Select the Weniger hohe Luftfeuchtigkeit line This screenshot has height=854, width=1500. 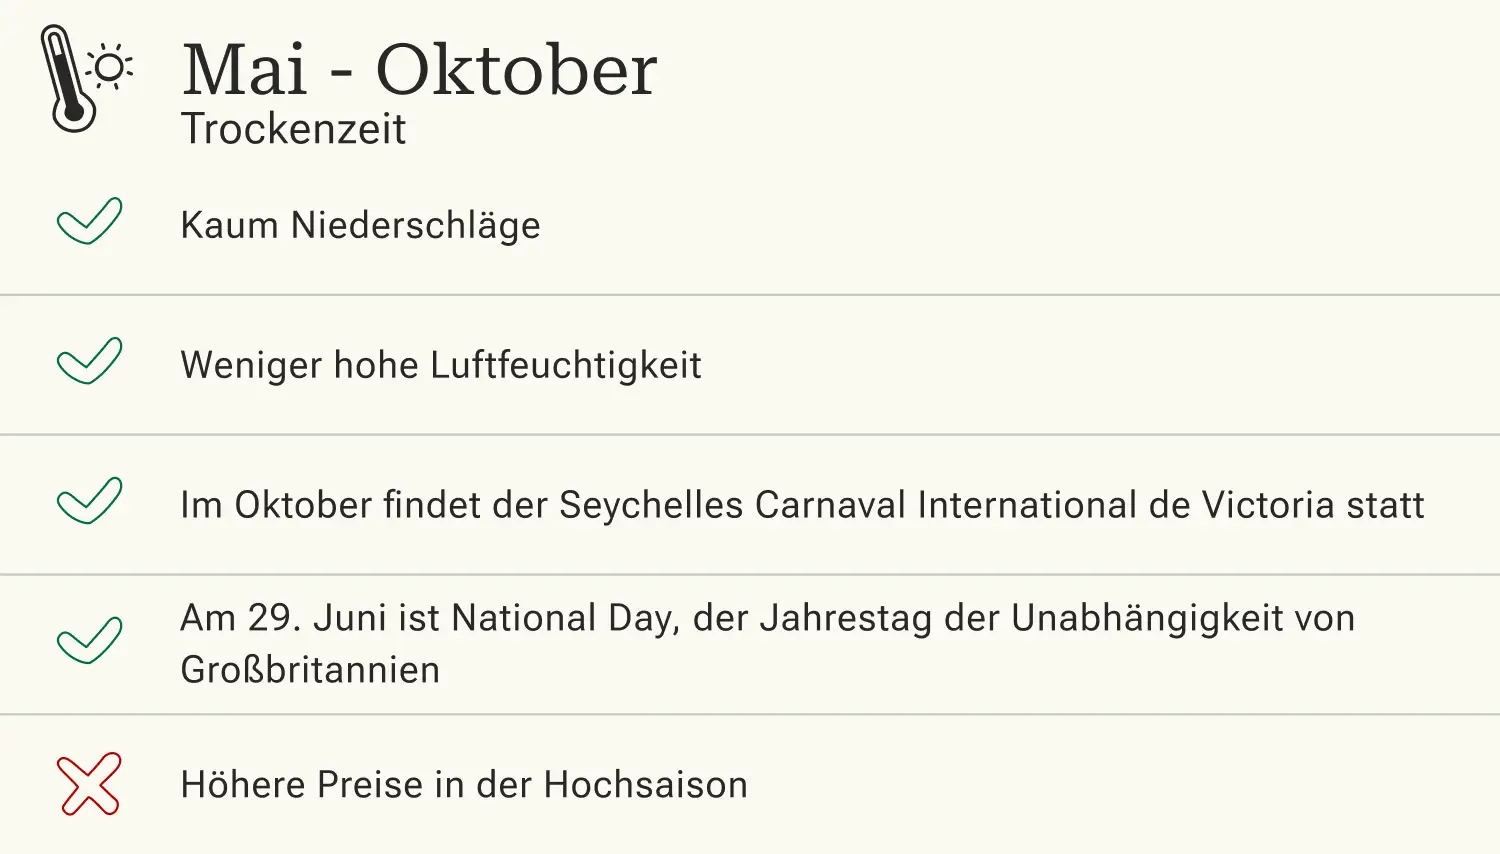point(441,366)
